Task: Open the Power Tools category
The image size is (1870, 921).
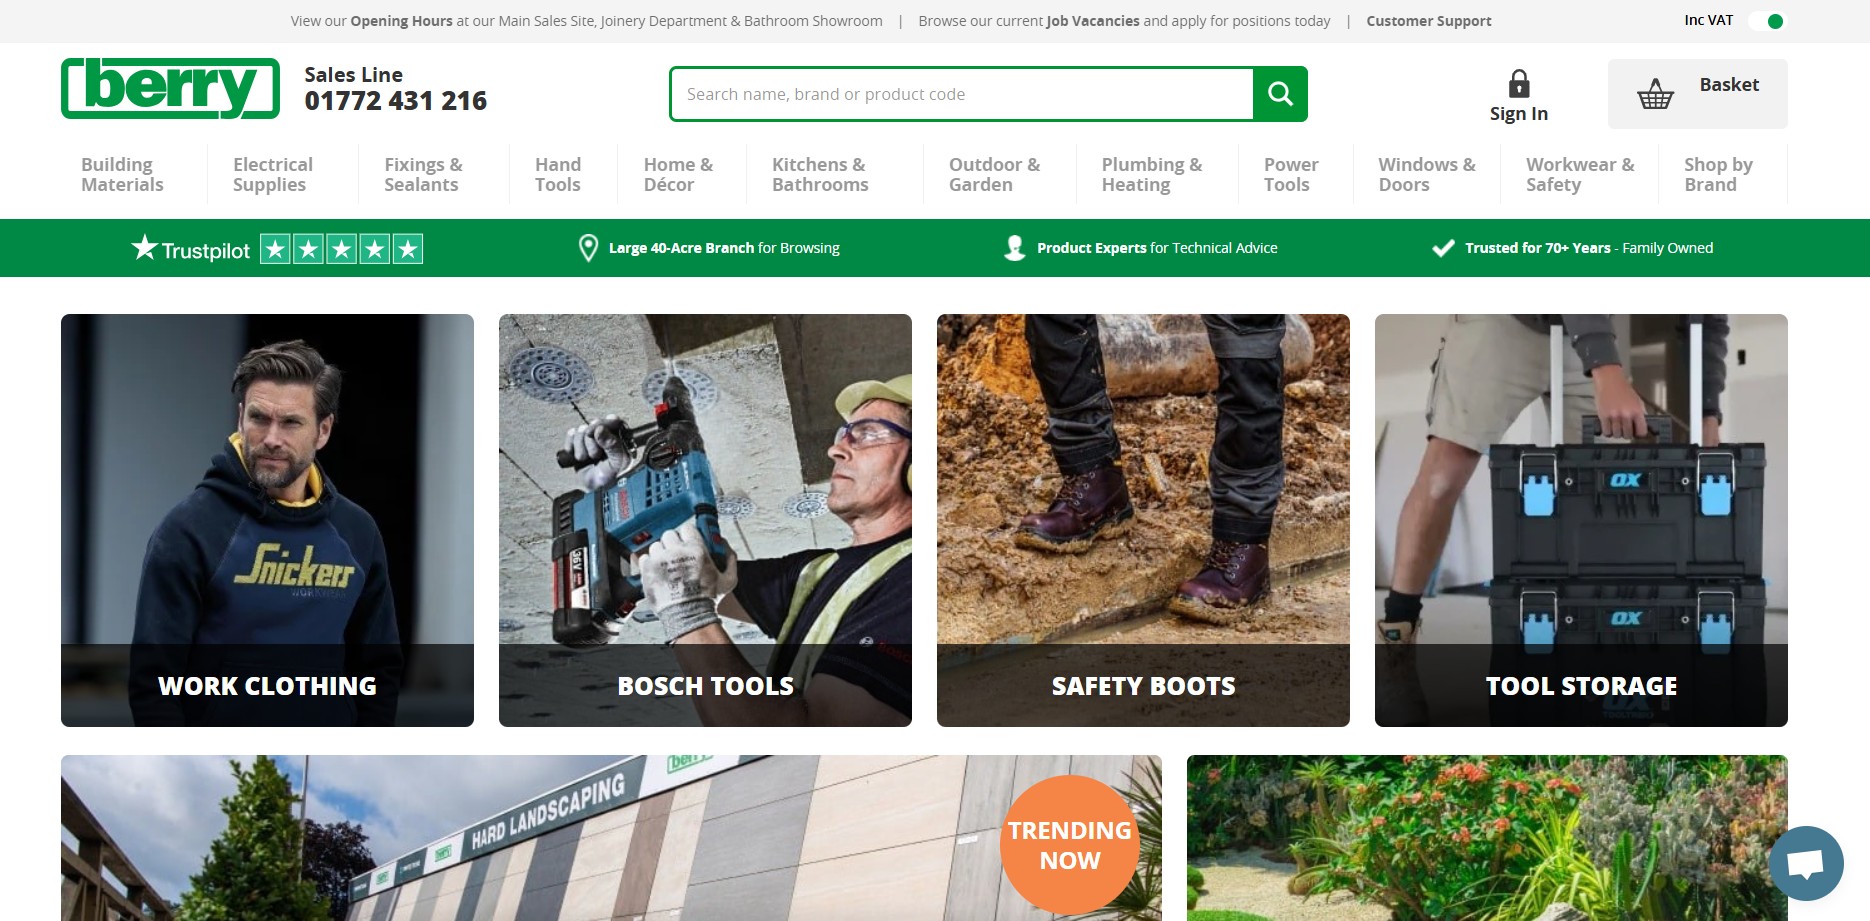Action: [x=1290, y=174]
